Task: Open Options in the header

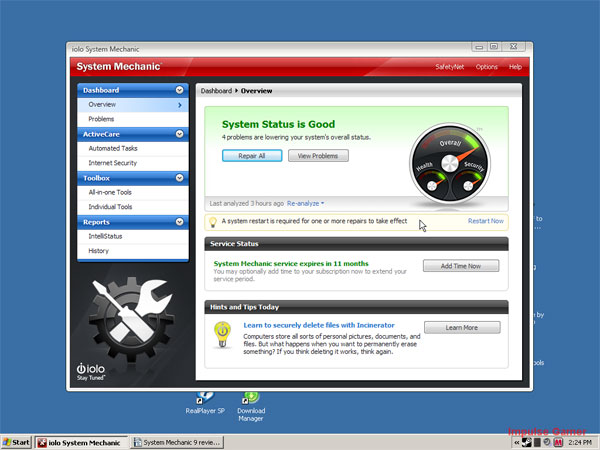Action: coord(487,67)
